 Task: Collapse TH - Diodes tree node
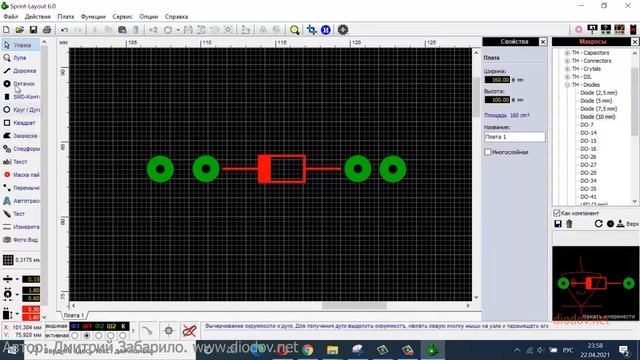567,85
